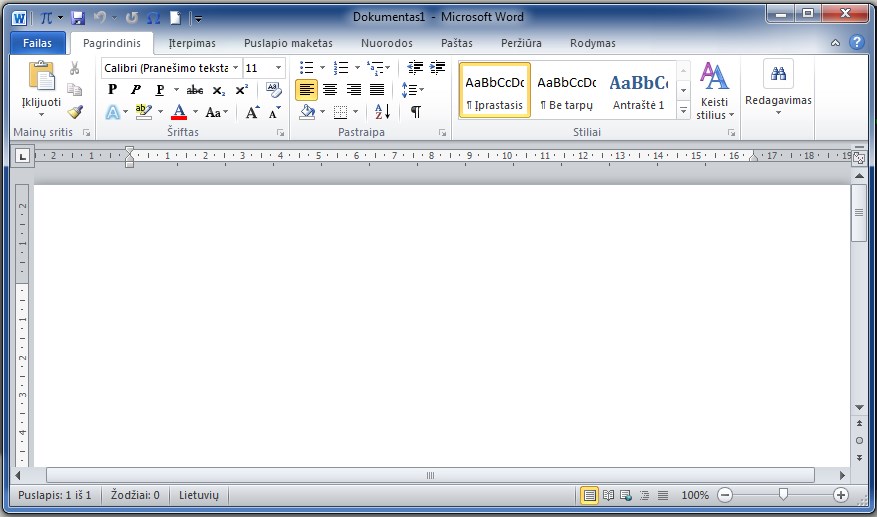Select Full Screen Reading view in status bar
This screenshot has height=517, width=877.
(608, 495)
